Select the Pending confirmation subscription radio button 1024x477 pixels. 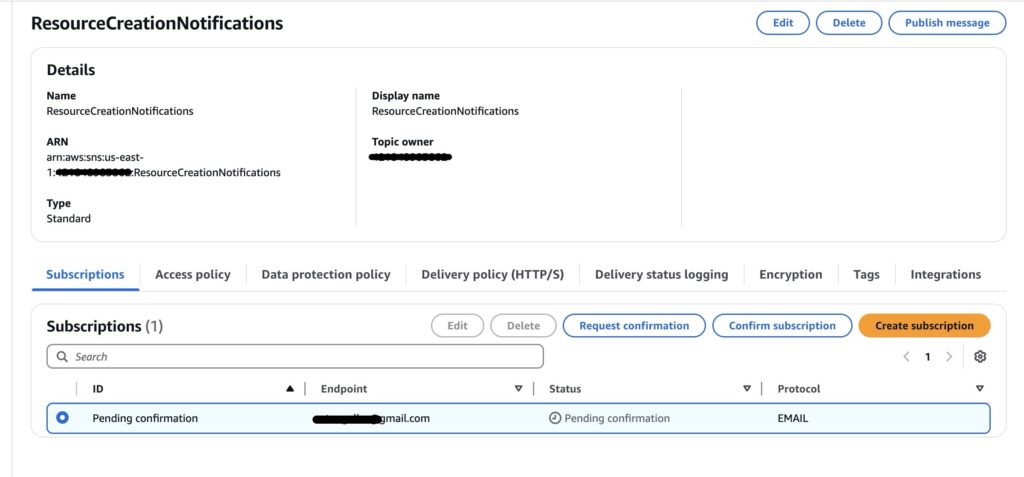point(63,418)
